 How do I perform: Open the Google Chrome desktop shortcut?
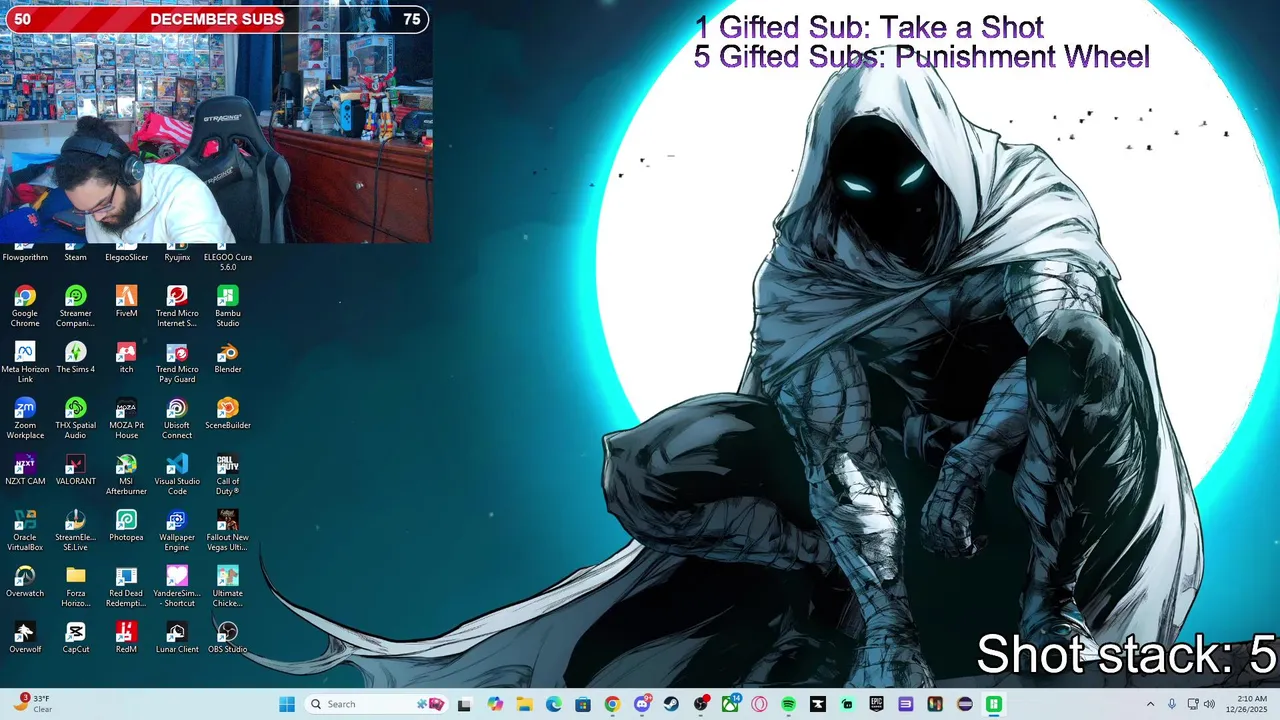point(25,307)
